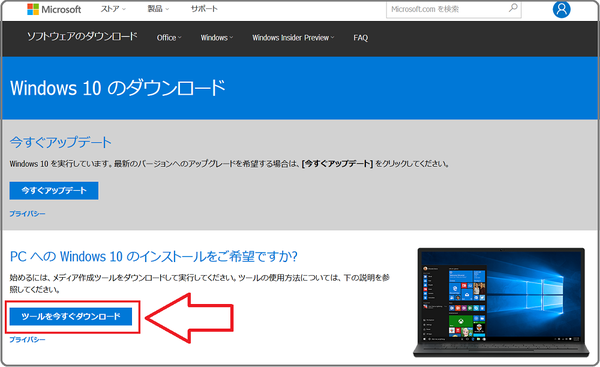600x367 pixels.
Task: Click PC への Windows 10 のインストール heading
Action: tap(153, 256)
